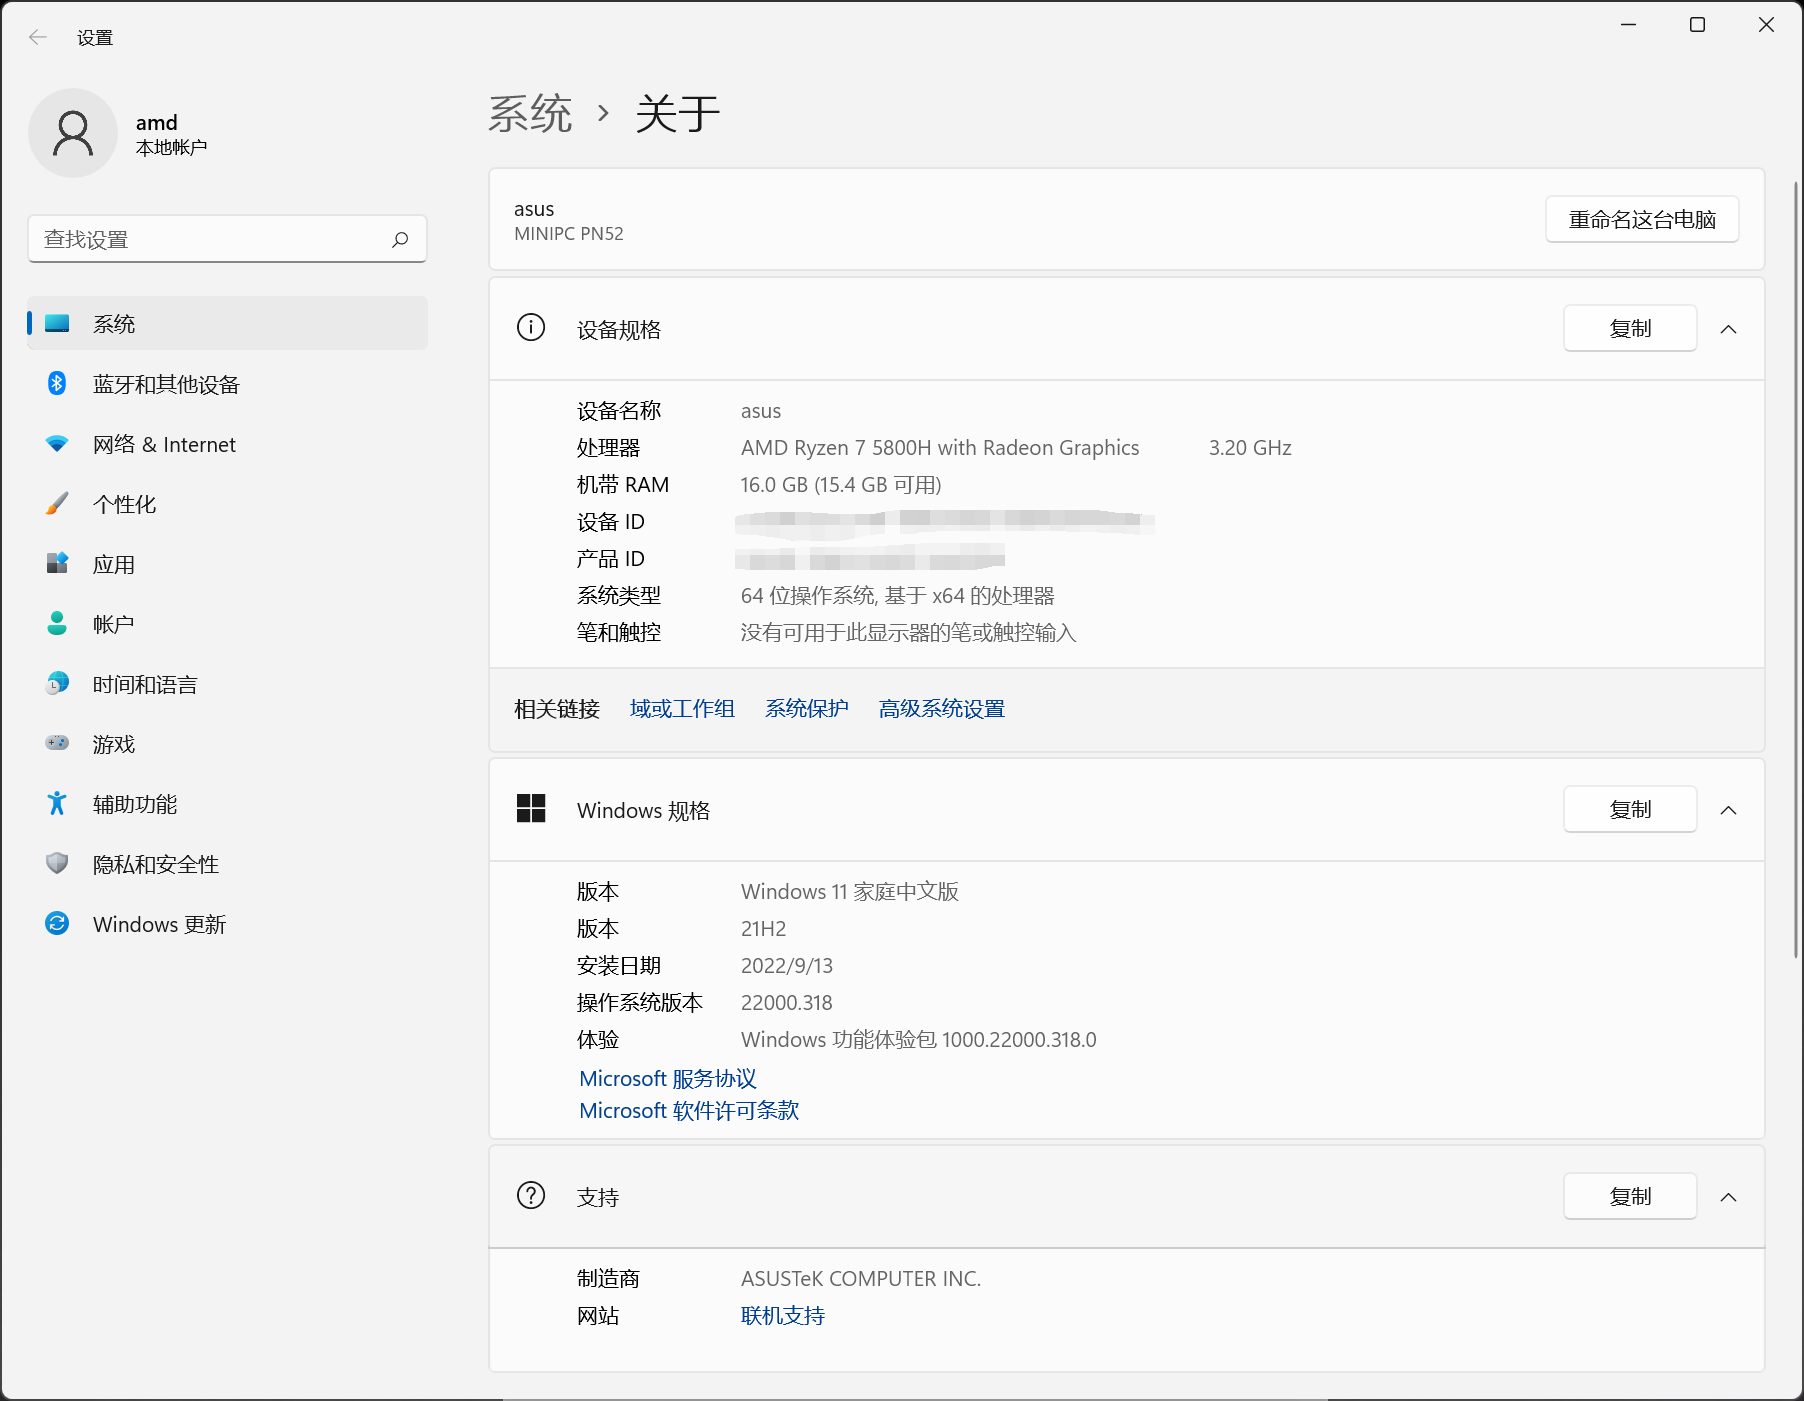Click the 系统 monitor icon in sidebar

tap(57, 323)
